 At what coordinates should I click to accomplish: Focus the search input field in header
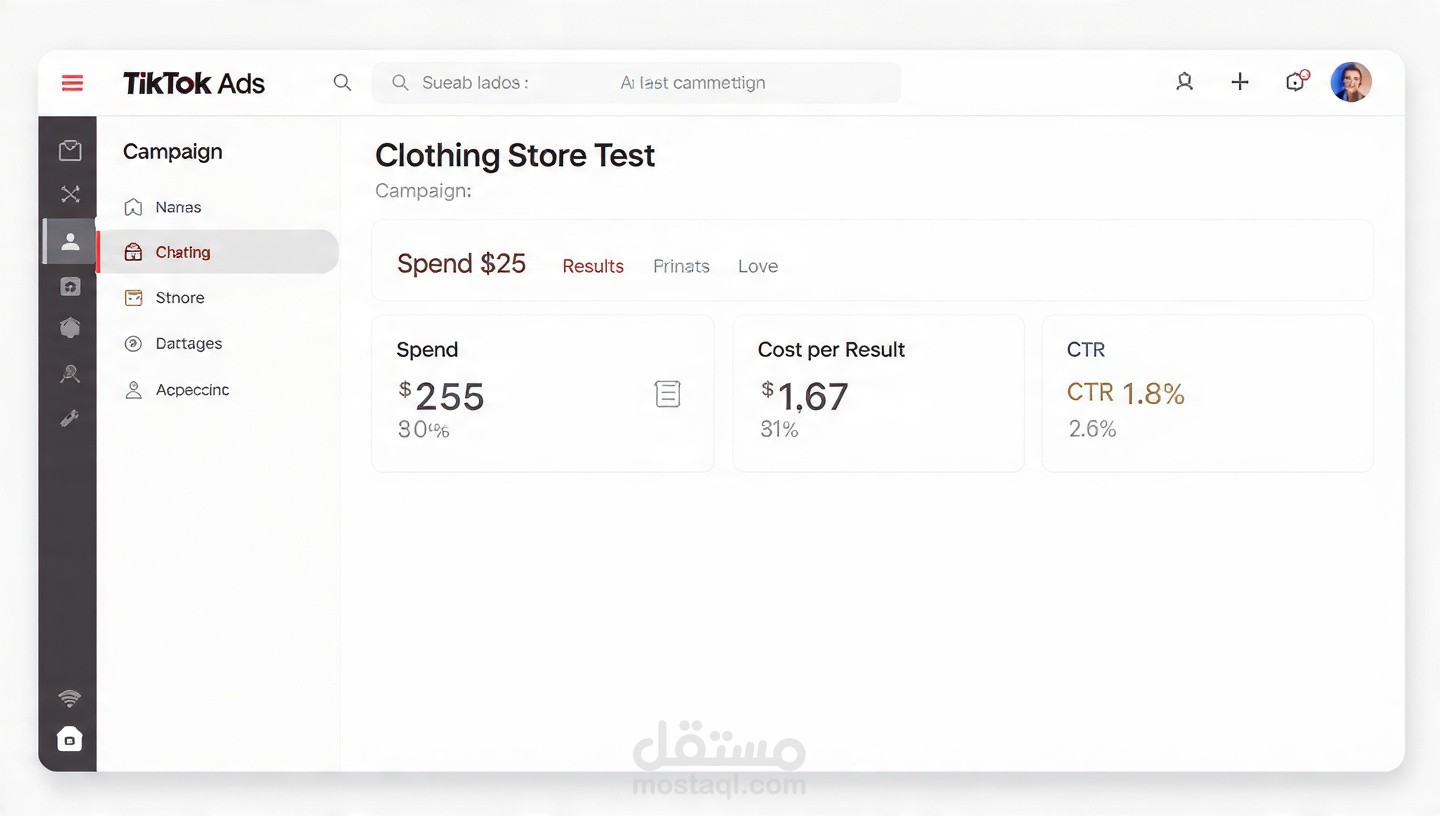tap(636, 83)
